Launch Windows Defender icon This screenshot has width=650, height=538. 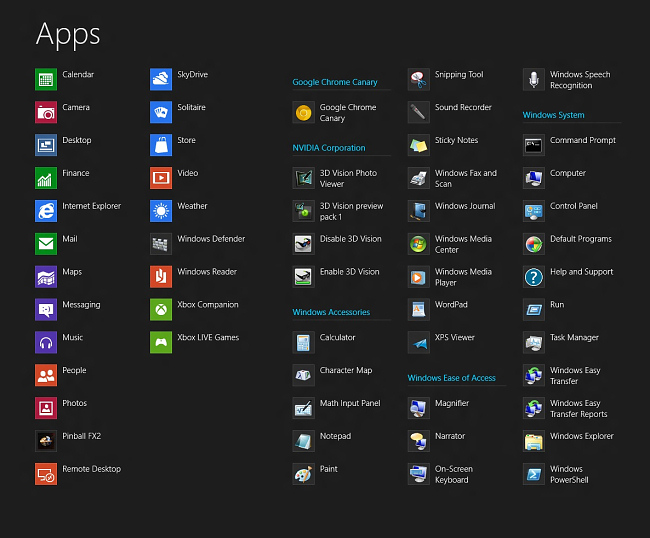tap(161, 244)
